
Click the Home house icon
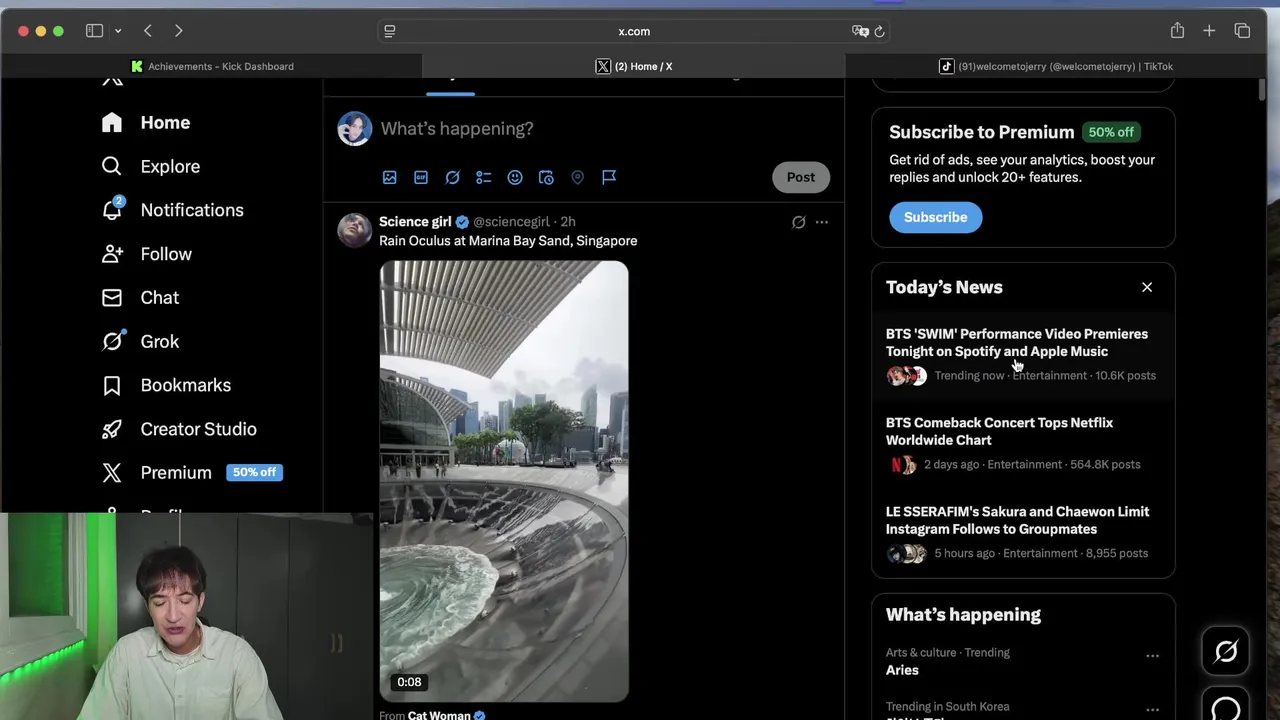pyautogui.click(x=112, y=122)
